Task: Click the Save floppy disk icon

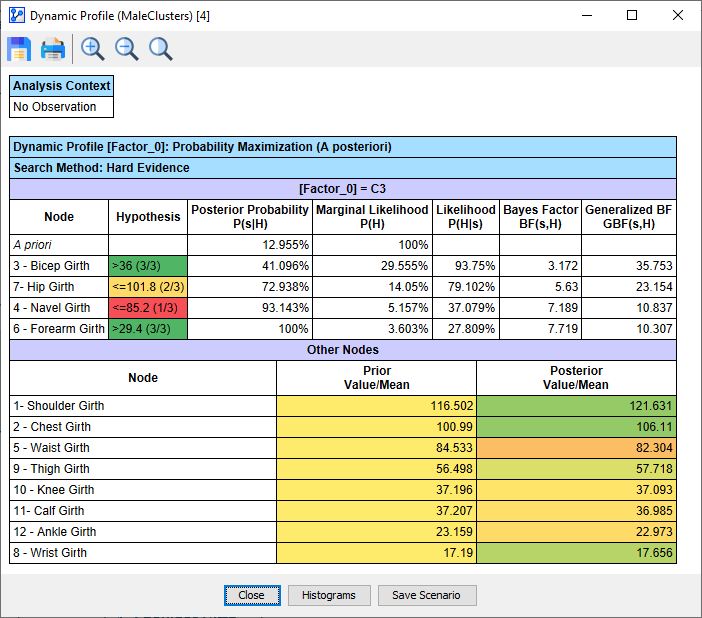Action: point(19,49)
